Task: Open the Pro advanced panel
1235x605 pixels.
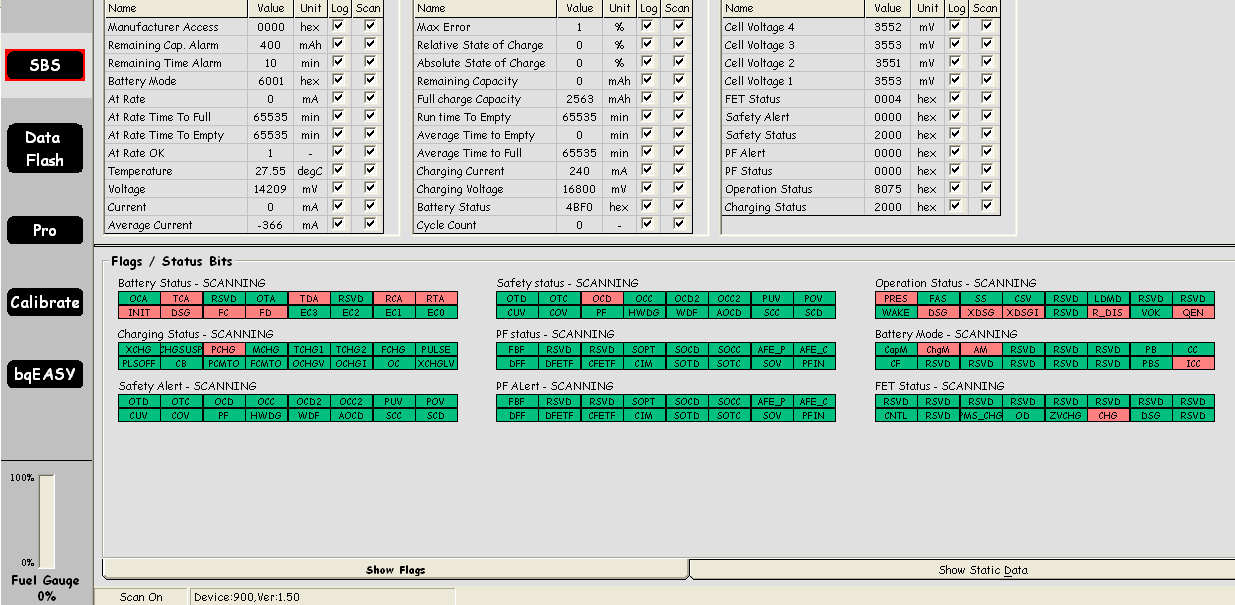Action: 44,229
